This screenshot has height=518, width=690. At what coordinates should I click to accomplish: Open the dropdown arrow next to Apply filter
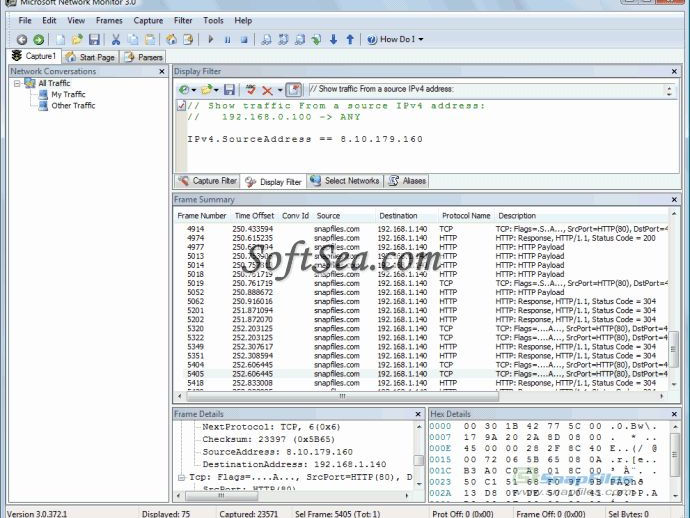(x=194, y=90)
